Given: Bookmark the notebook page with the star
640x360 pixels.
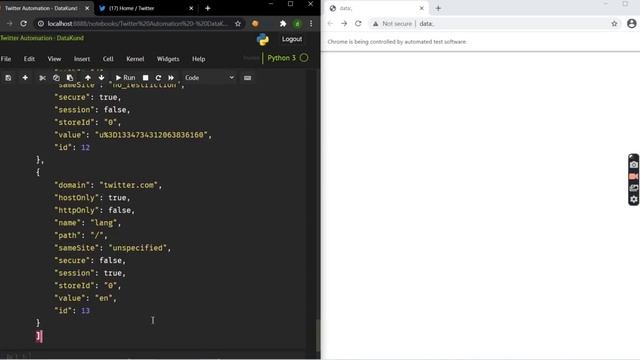Looking at the screenshot, I should (x=238, y=24).
